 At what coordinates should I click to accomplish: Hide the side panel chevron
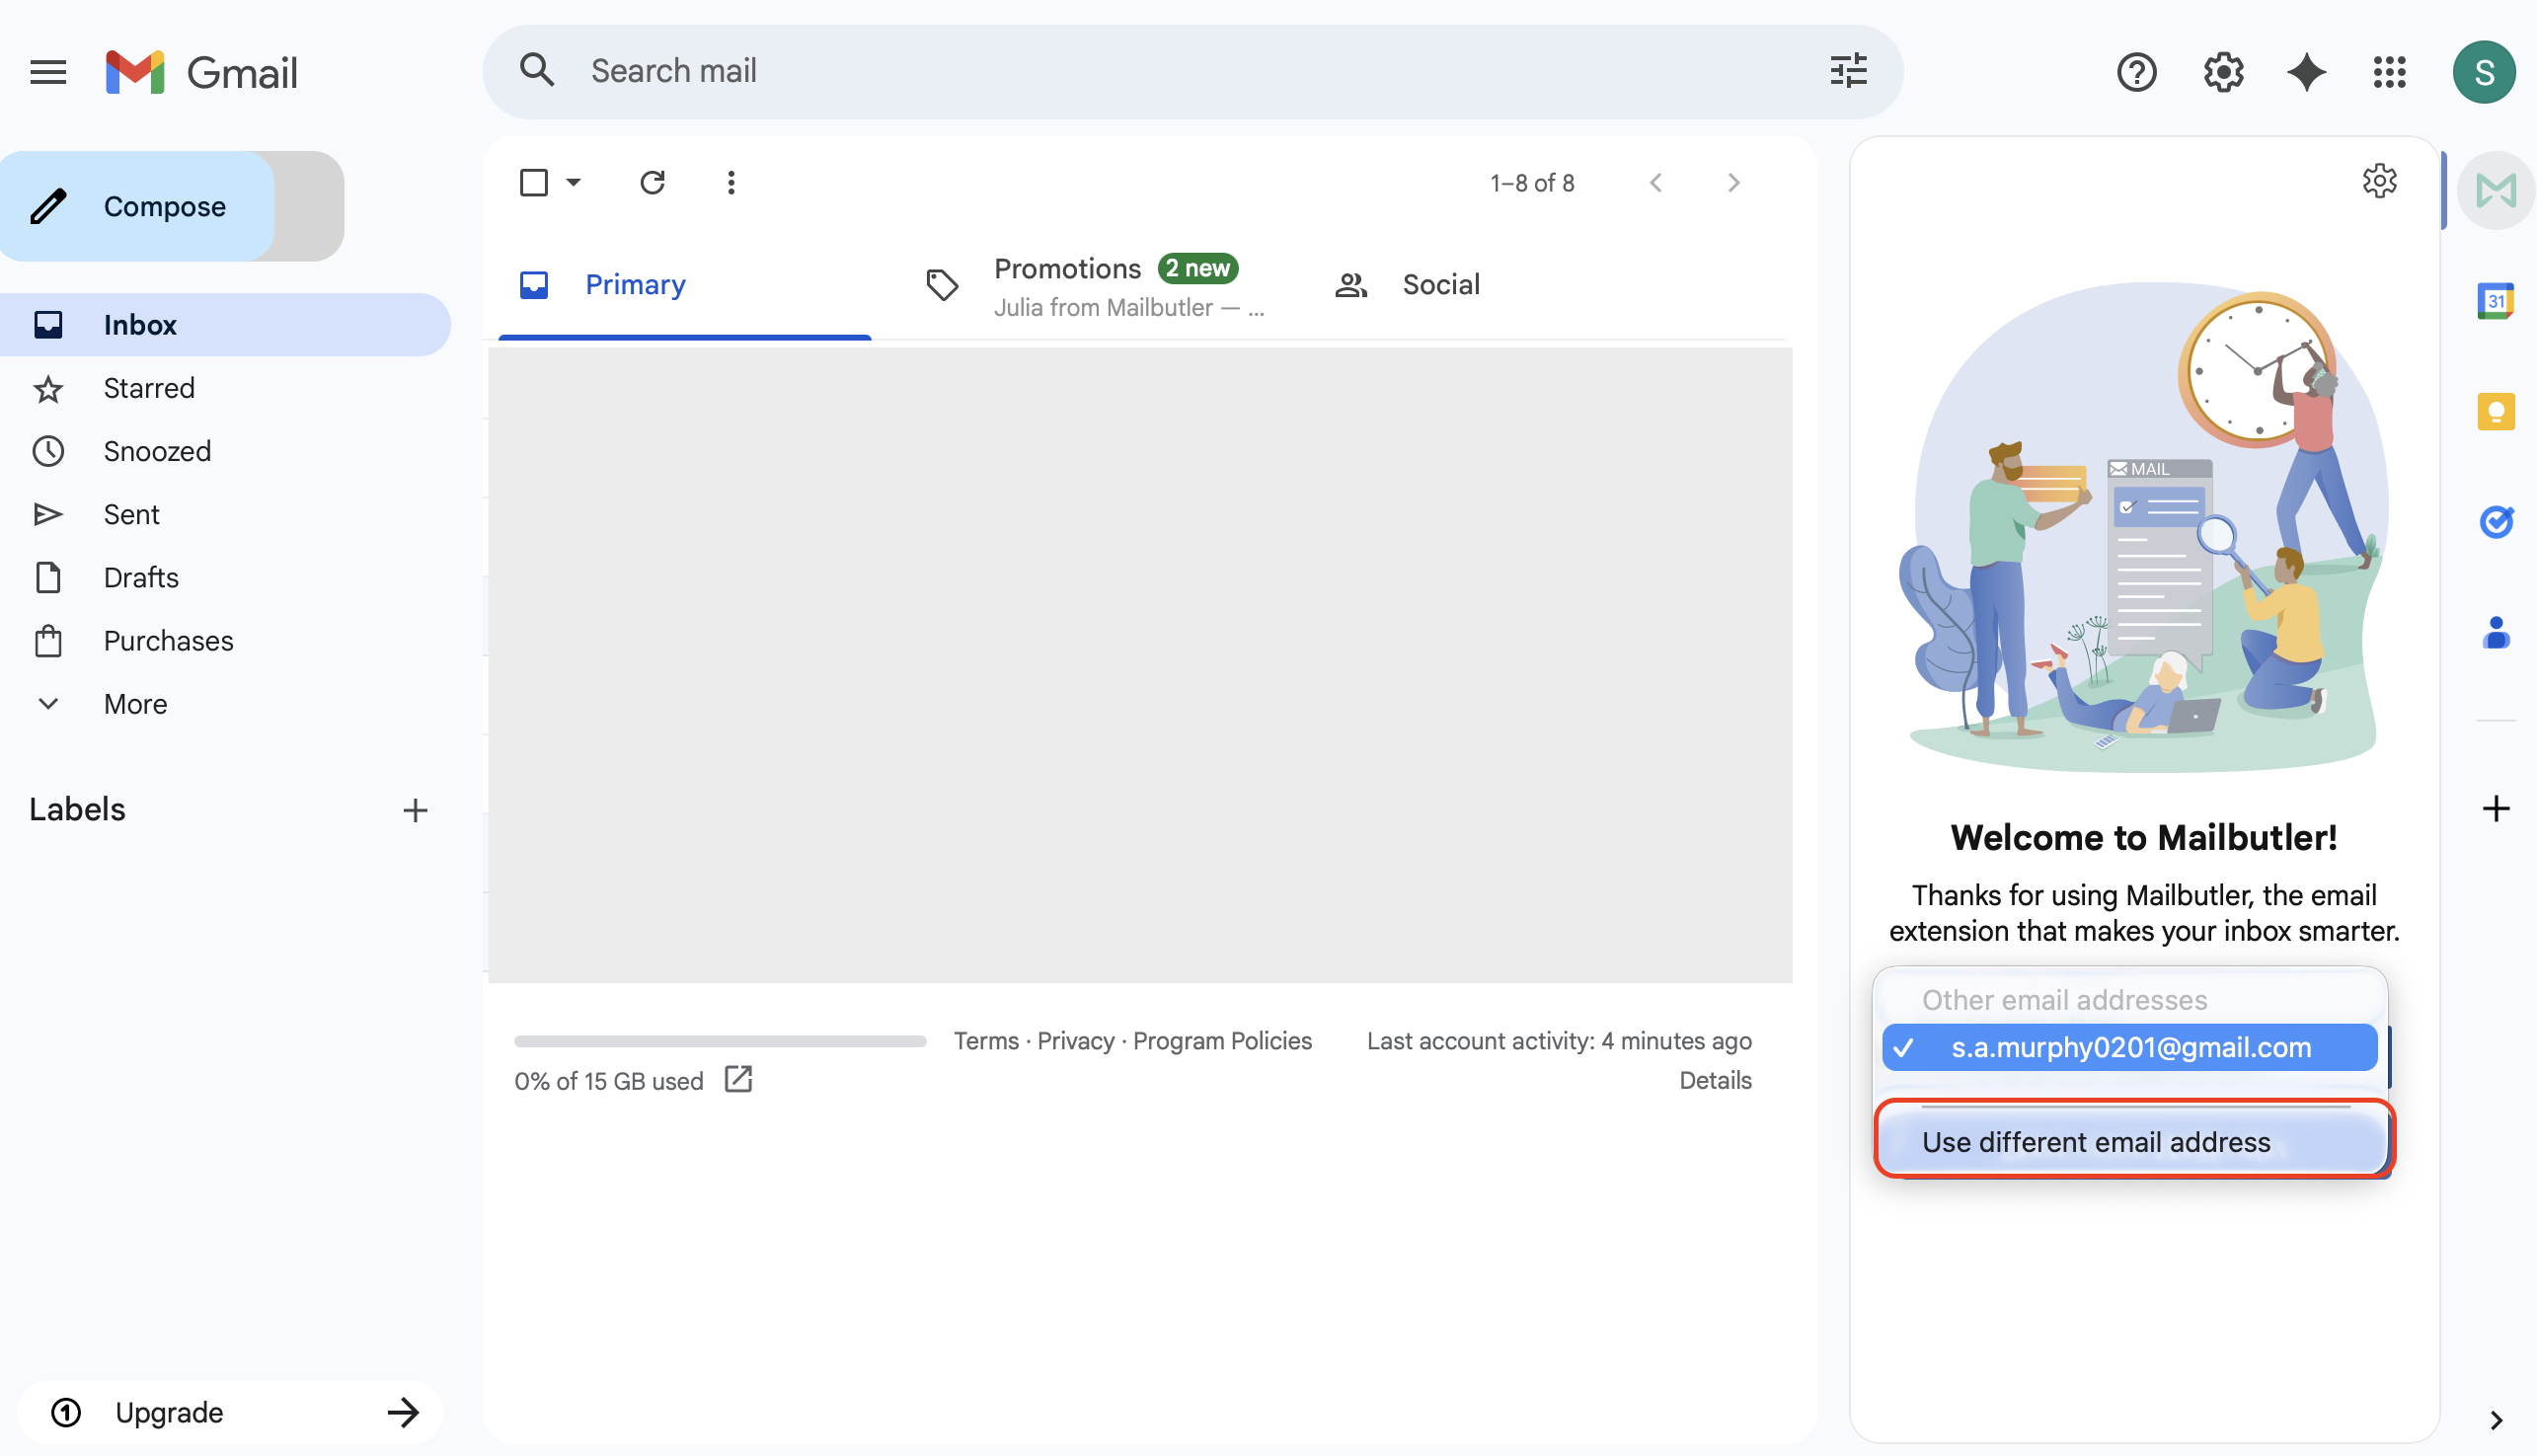pyautogui.click(x=2495, y=1420)
